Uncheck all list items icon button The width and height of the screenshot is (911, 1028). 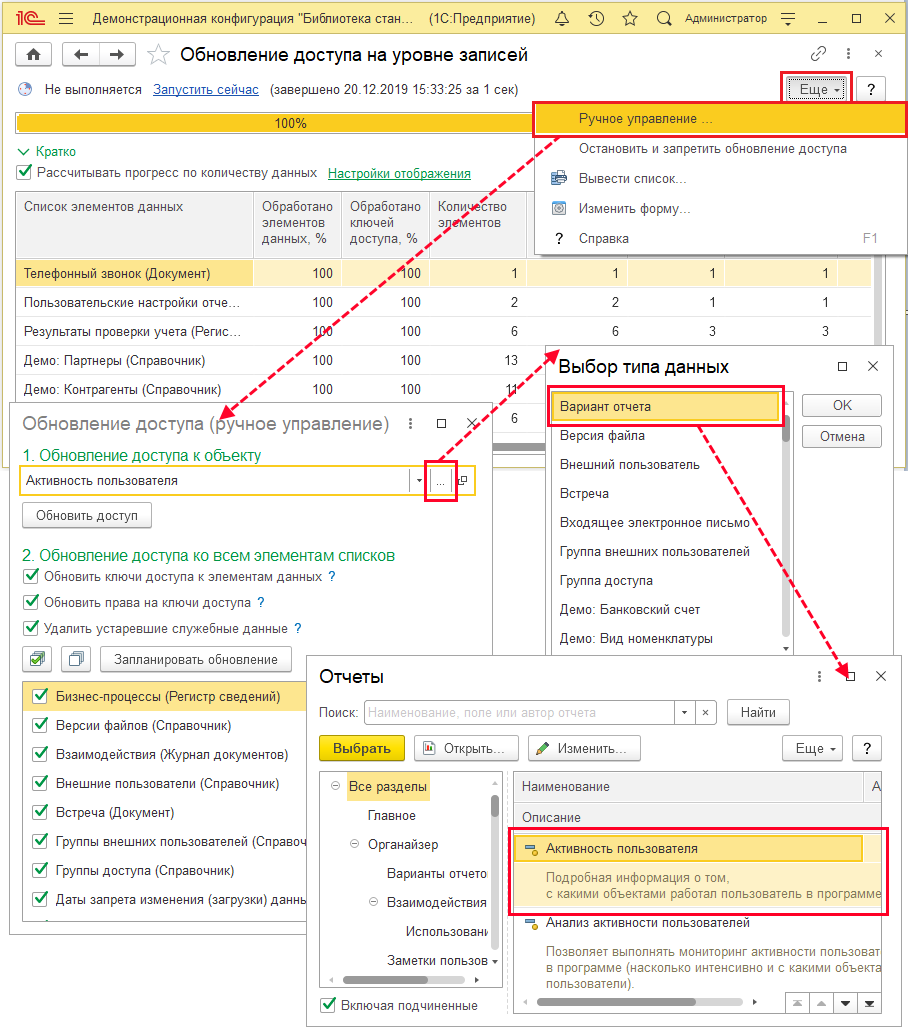[x=76, y=659]
